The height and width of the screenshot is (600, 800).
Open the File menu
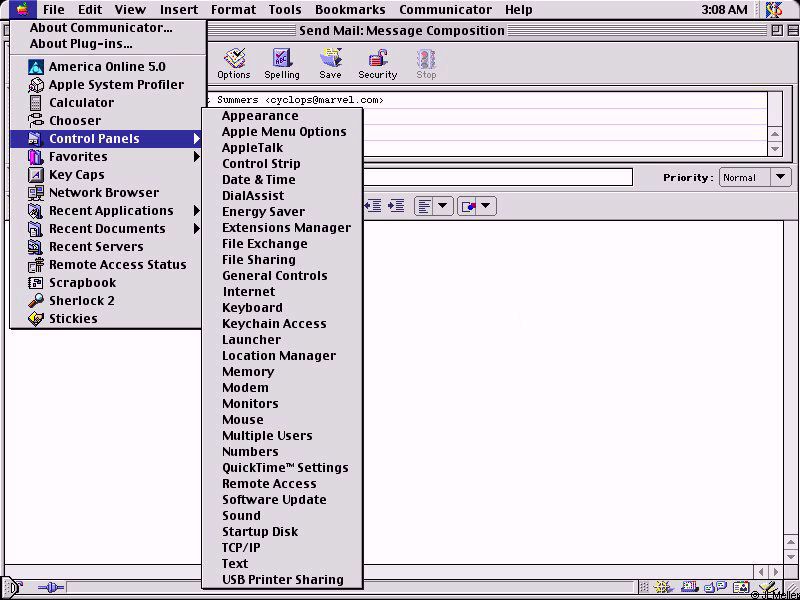pos(54,10)
